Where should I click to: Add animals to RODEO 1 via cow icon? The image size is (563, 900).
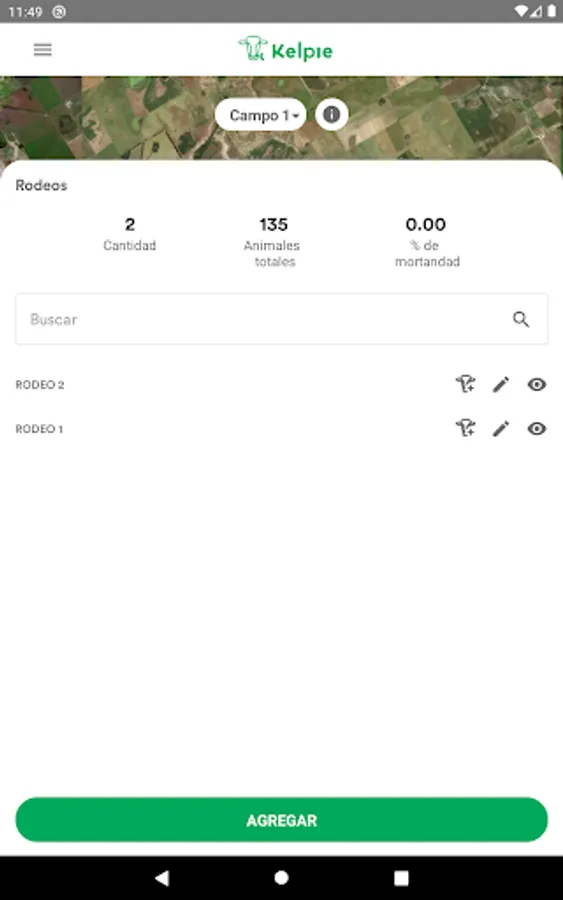coord(465,428)
